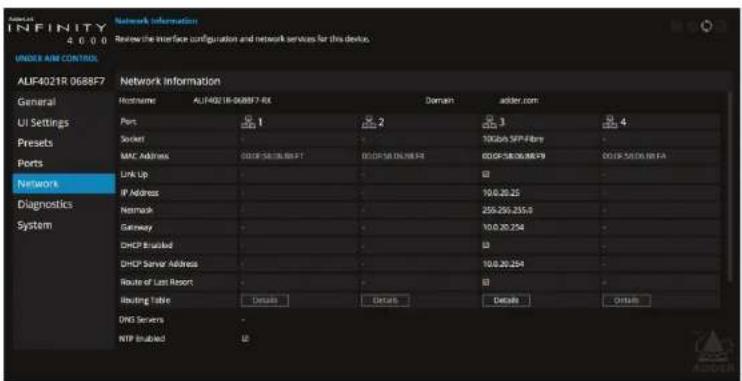Screen dimensions: 742x381
Task: Toggle the NTP Enabled checkbox
Action: coord(245,338)
